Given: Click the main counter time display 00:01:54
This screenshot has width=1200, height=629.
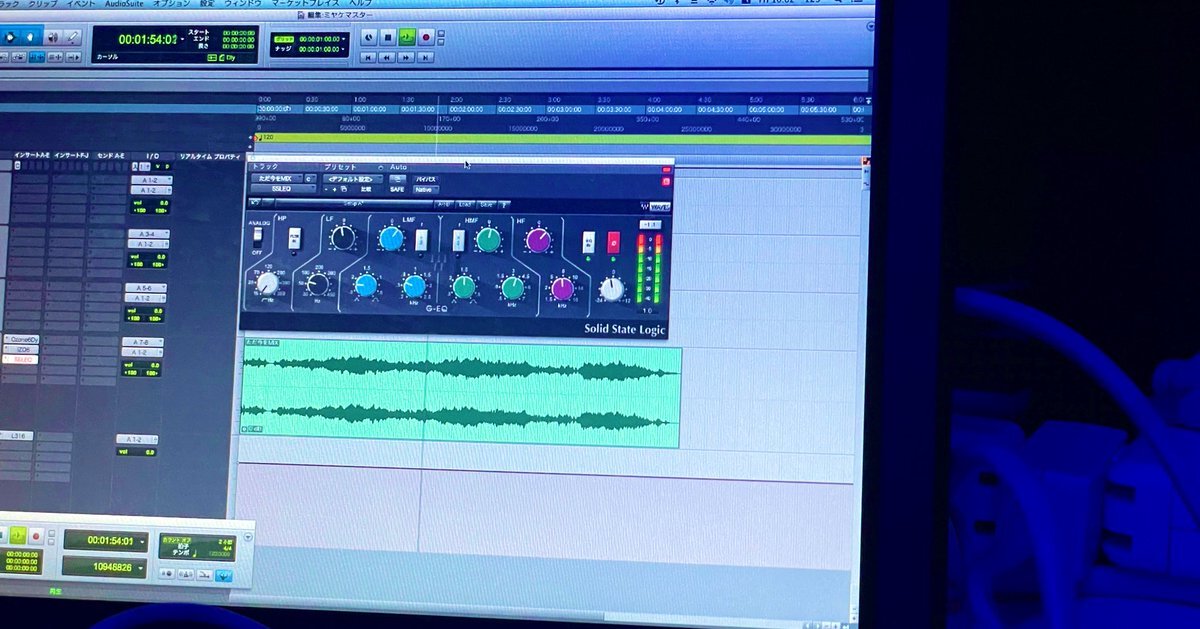Looking at the screenshot, I should 148,39.
